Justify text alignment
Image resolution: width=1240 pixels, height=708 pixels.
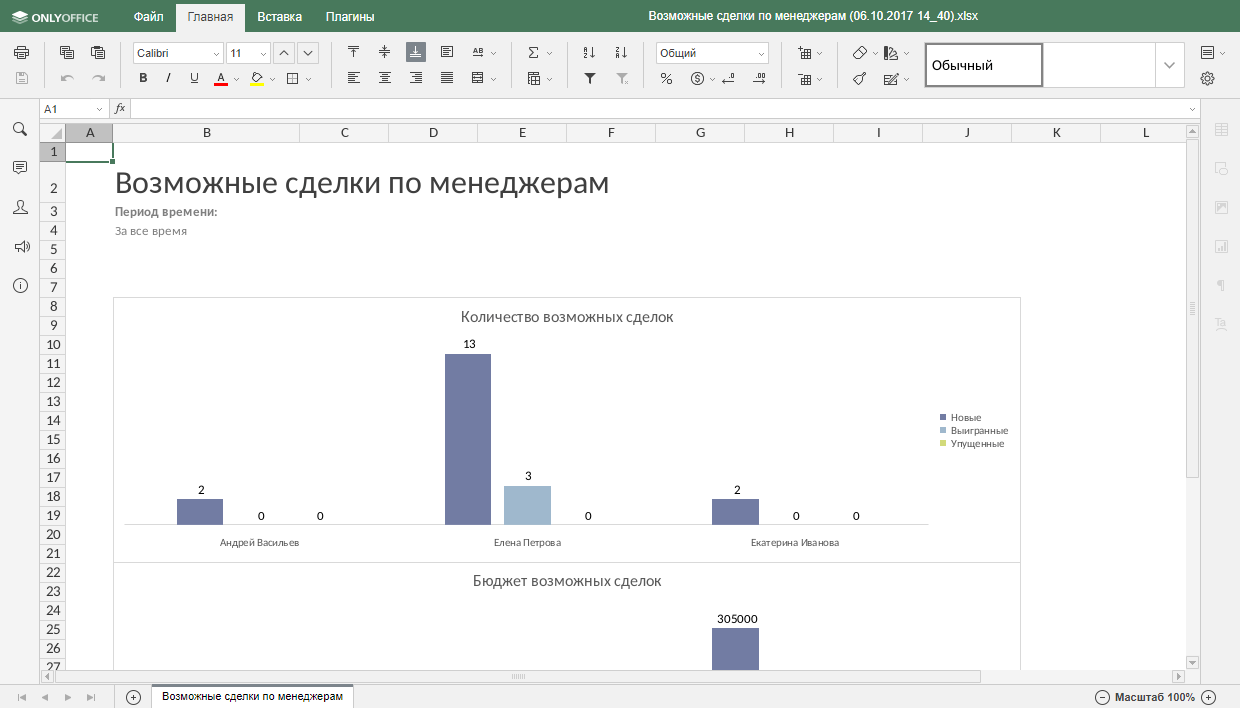pyautogui.click(x=447, y=78)
